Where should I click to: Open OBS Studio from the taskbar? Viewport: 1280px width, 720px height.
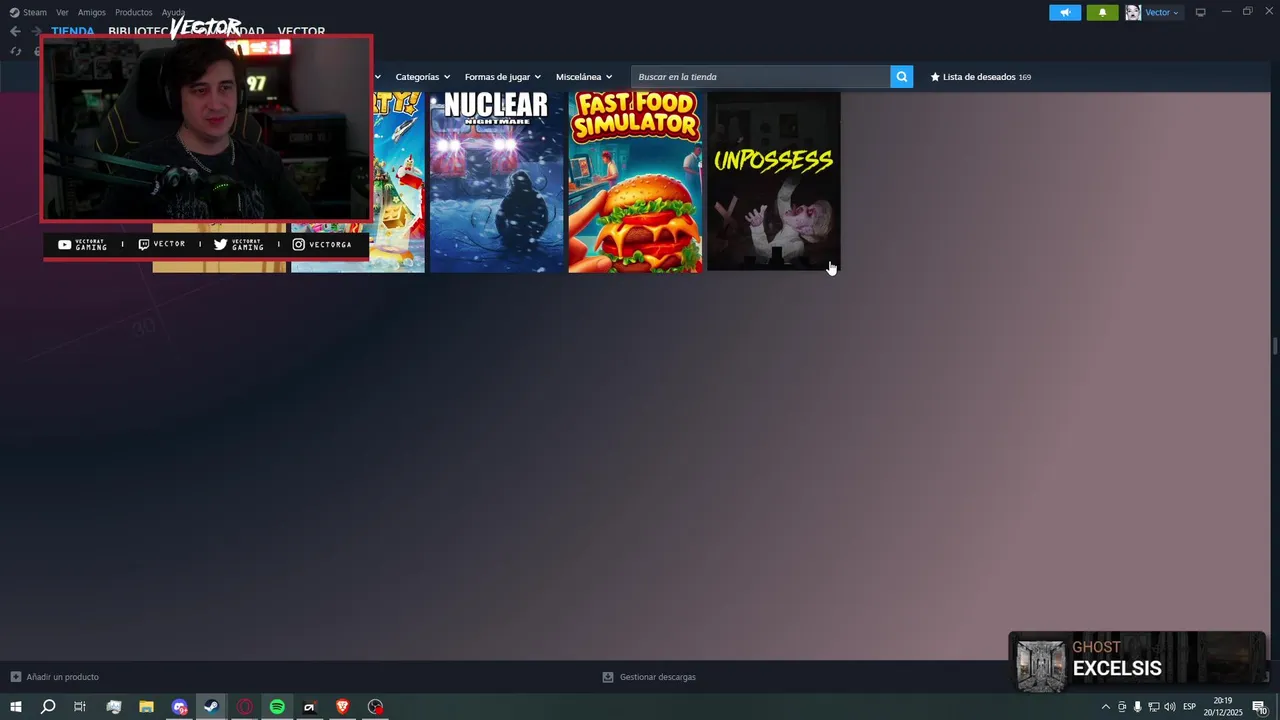click(375, 707)
